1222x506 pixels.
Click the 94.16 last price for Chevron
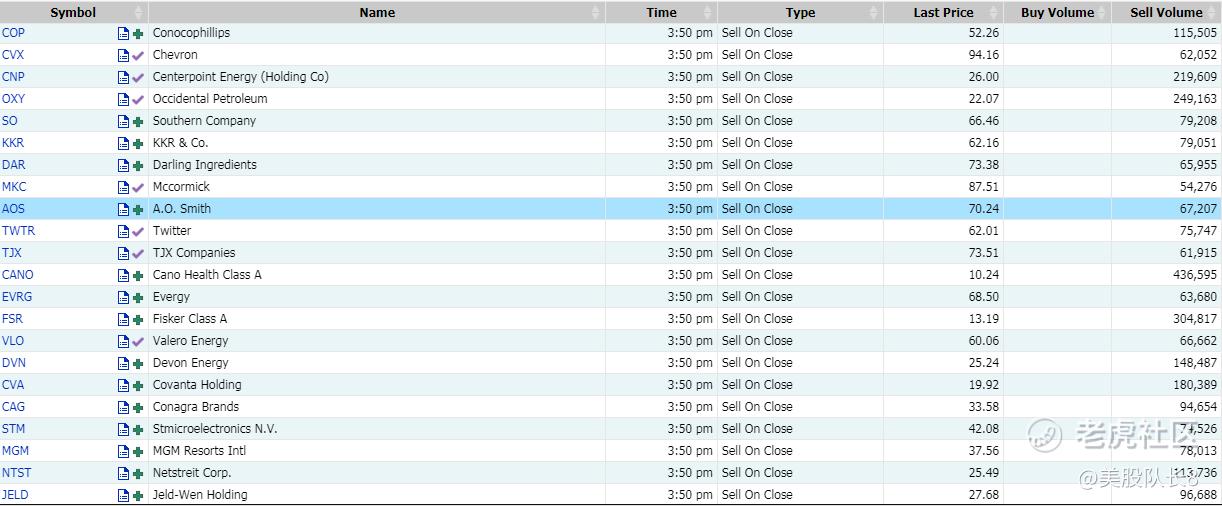[984, 55]
